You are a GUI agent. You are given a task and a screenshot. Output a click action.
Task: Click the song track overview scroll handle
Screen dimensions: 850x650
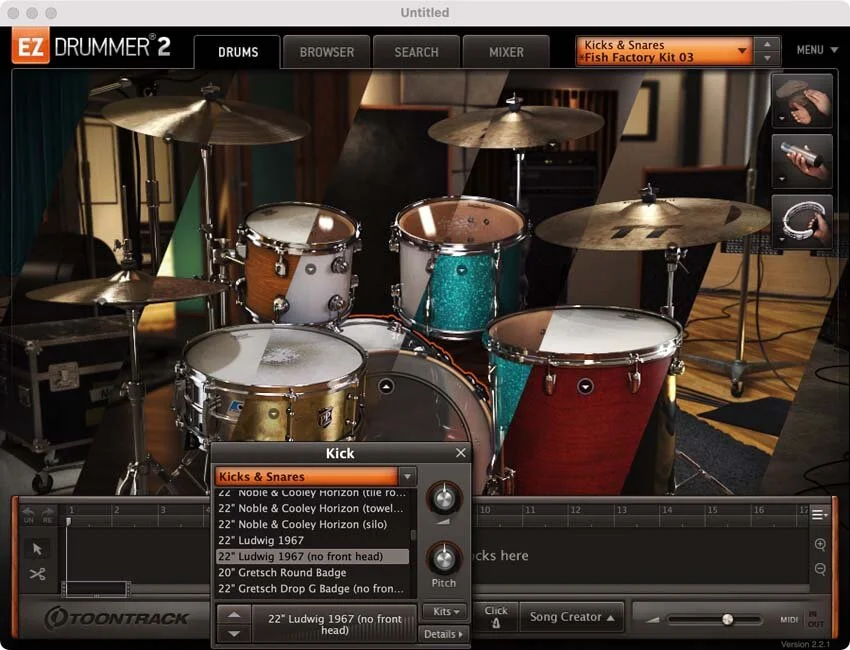pyautogui.click(x=96, y=588)
